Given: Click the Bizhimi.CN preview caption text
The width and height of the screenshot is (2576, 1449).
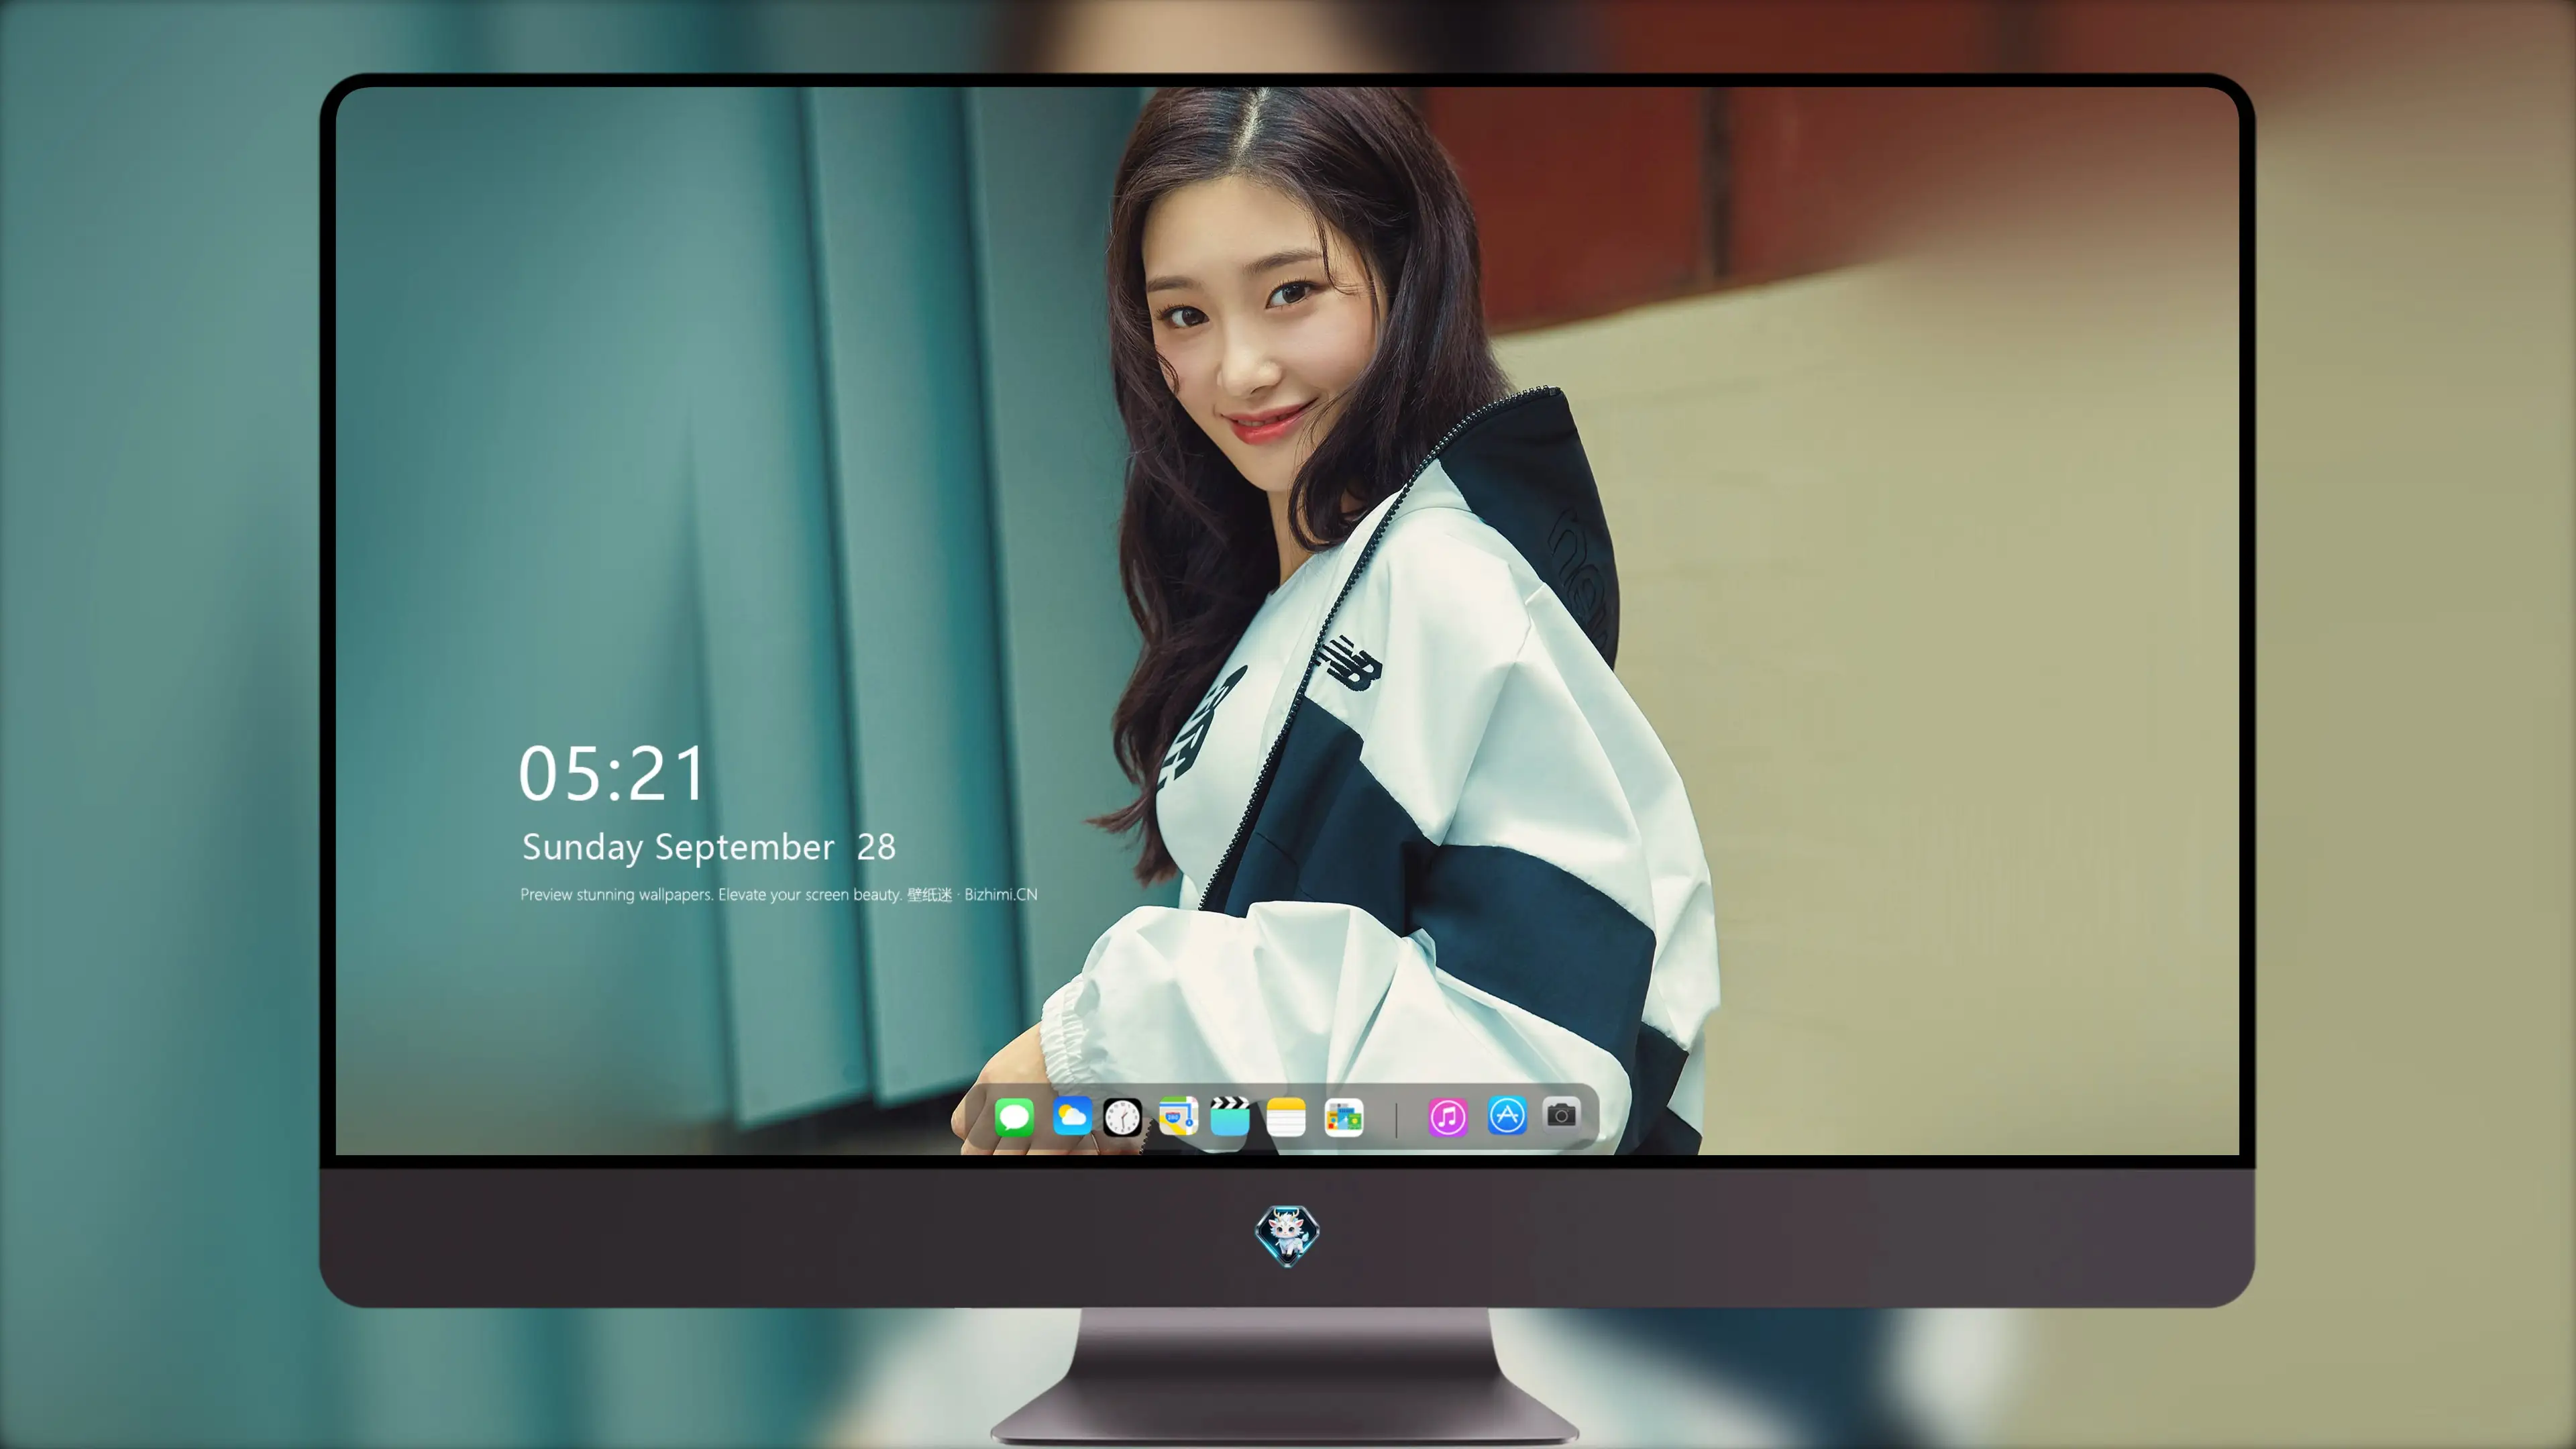Looking at the screenshot, I should pos(779,894).
